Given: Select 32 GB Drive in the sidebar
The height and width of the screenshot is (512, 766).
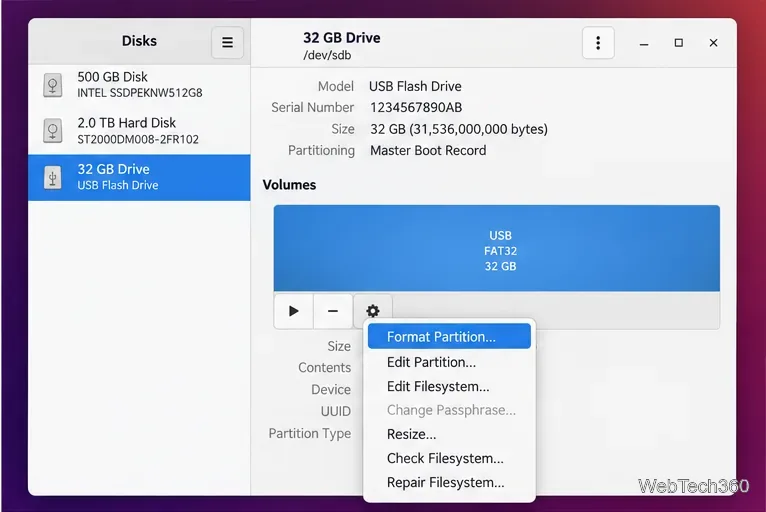Looking at the screenshot, I should click(139, 177).
